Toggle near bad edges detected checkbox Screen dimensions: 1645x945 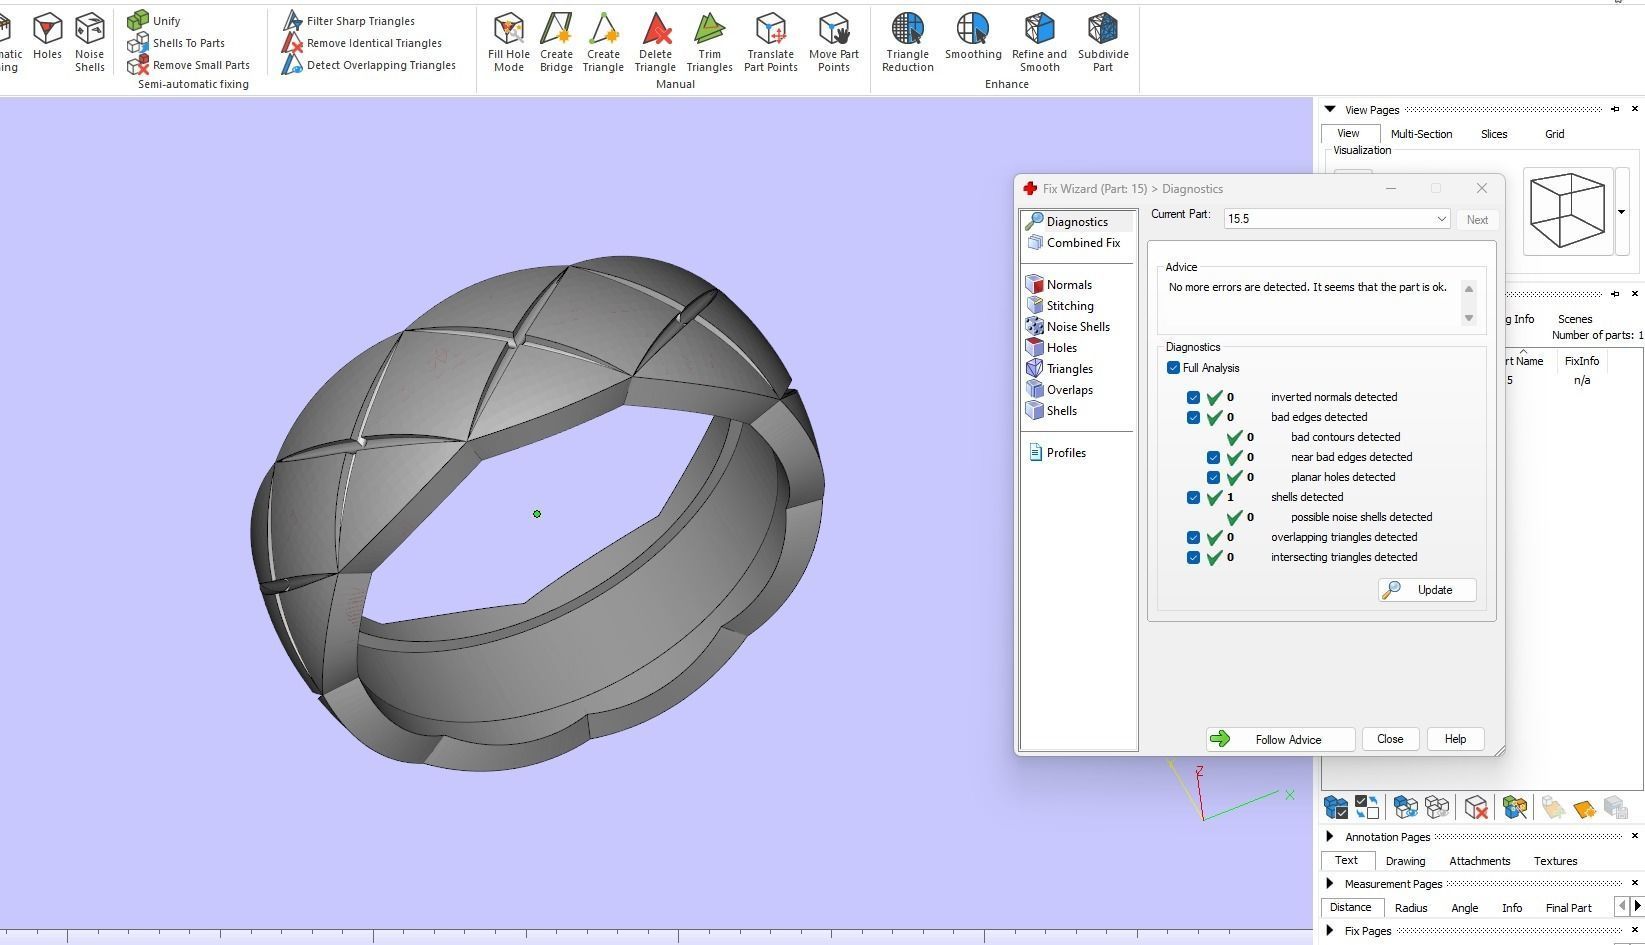(1213, 457)
